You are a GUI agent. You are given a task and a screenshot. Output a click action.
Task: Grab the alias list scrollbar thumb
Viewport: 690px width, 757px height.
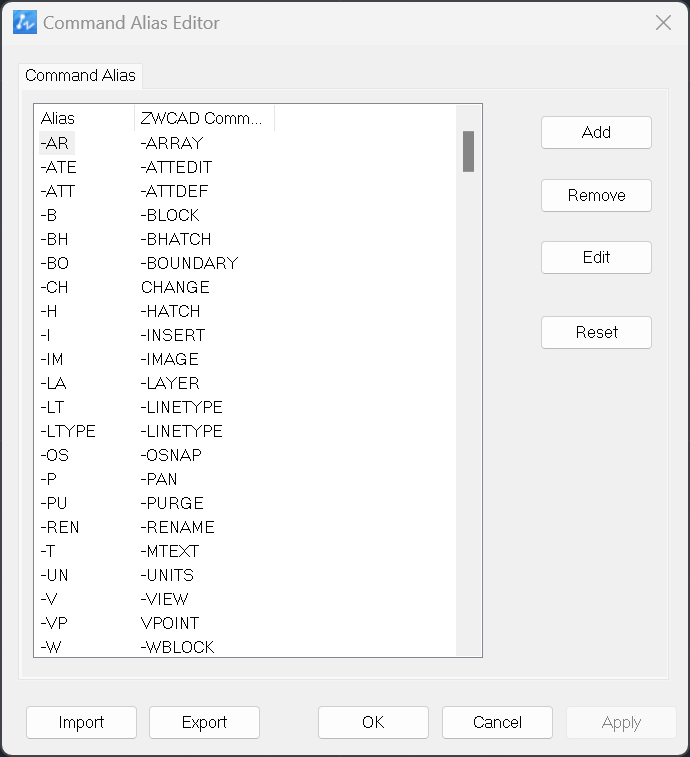coord(468,151)
